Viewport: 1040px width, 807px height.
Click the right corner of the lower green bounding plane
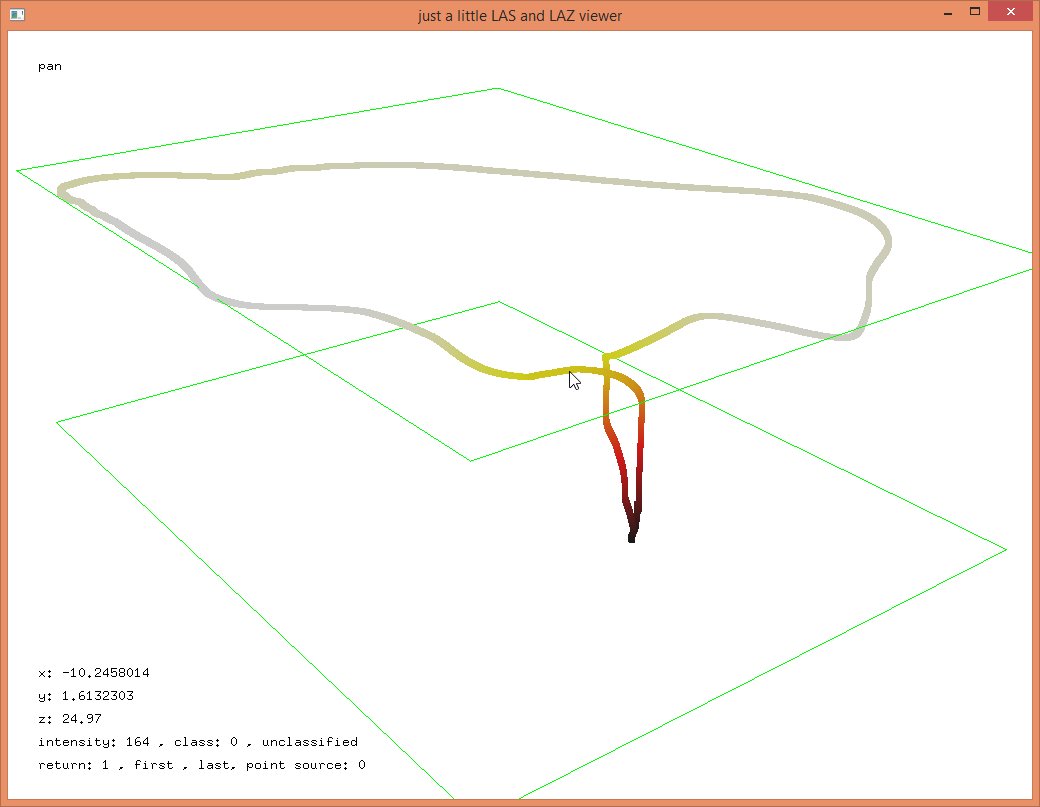pos(1005,549)
